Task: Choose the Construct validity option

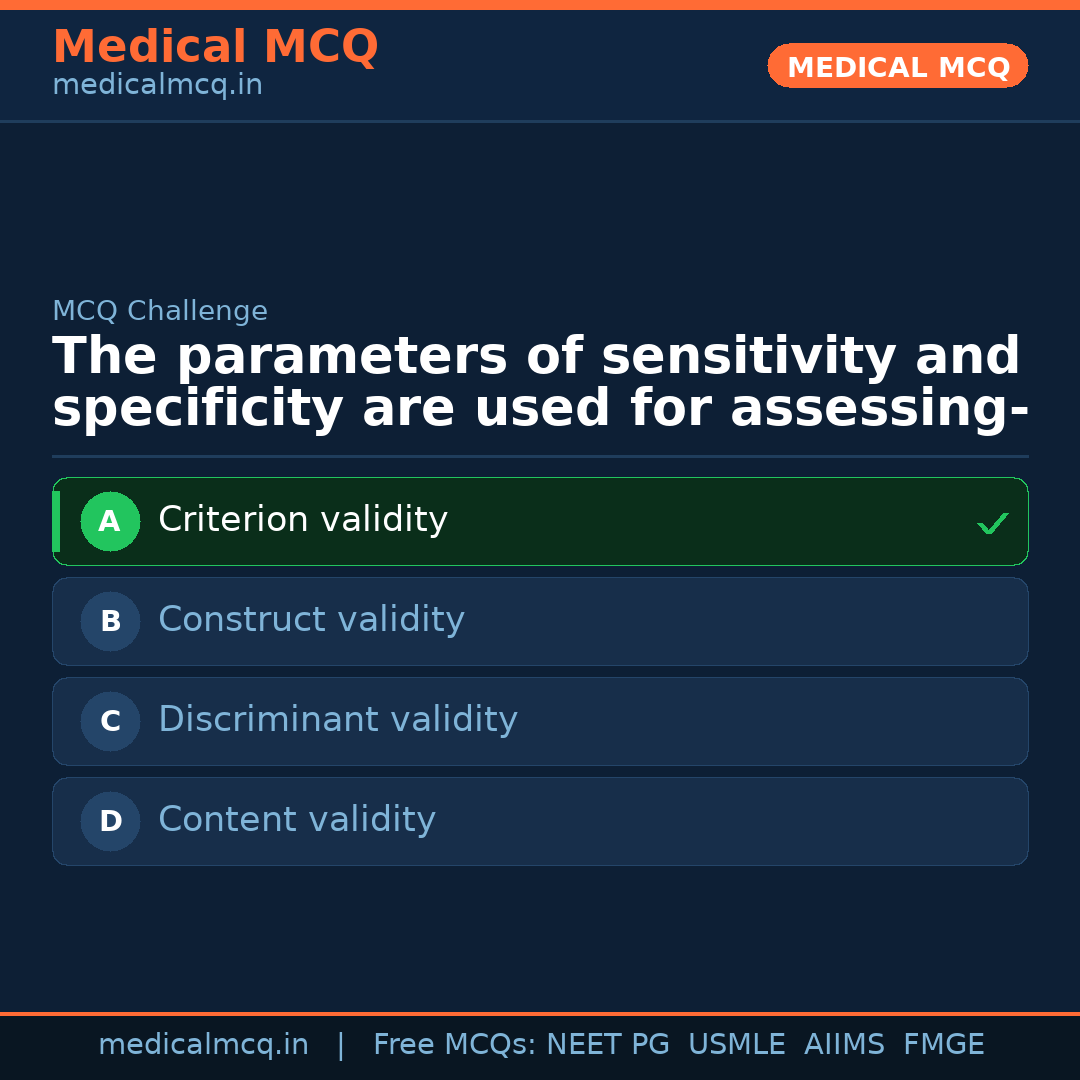Action: pyautogui.click(x=311, y=620)
